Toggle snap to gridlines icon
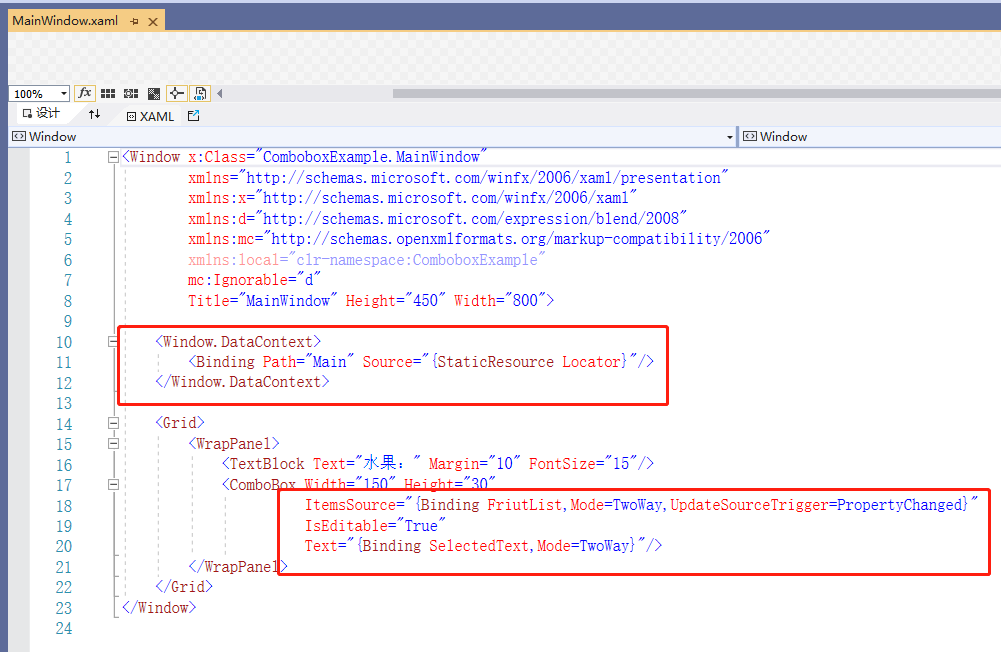Image resolution: width=1001 pixels, height=652 pixels. coord(131,93)
